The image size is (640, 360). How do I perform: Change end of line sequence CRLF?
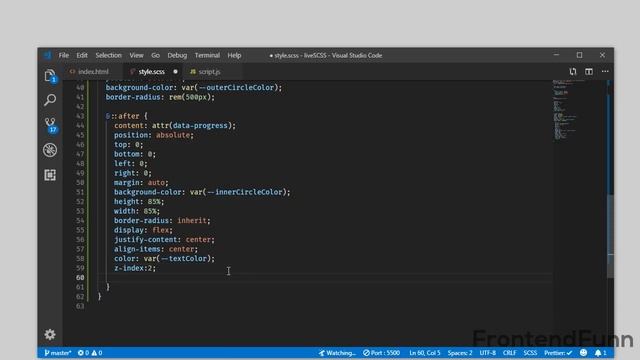pyautogui.click(x=509, y=353)
